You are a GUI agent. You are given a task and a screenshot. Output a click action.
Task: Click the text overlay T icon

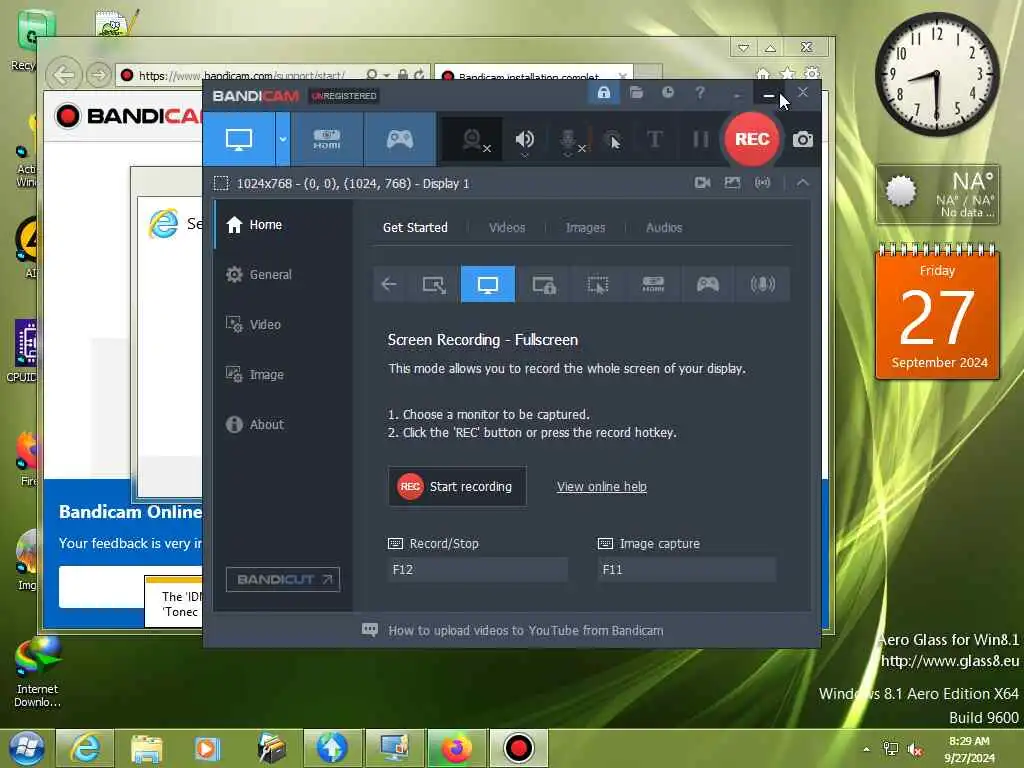654,139
